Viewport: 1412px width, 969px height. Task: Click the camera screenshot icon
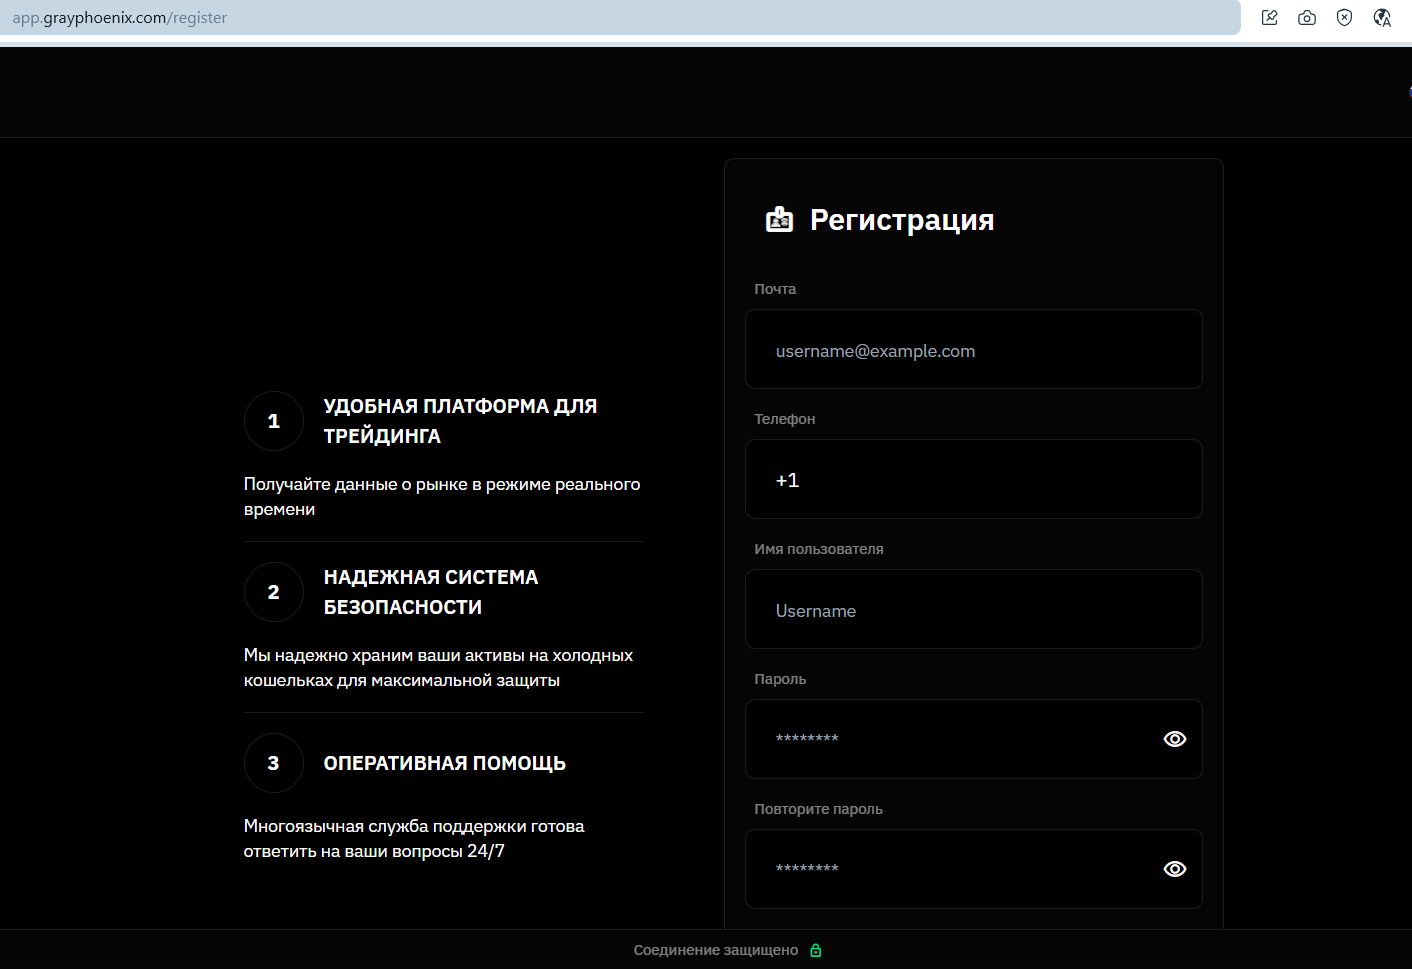(1307, 18)
